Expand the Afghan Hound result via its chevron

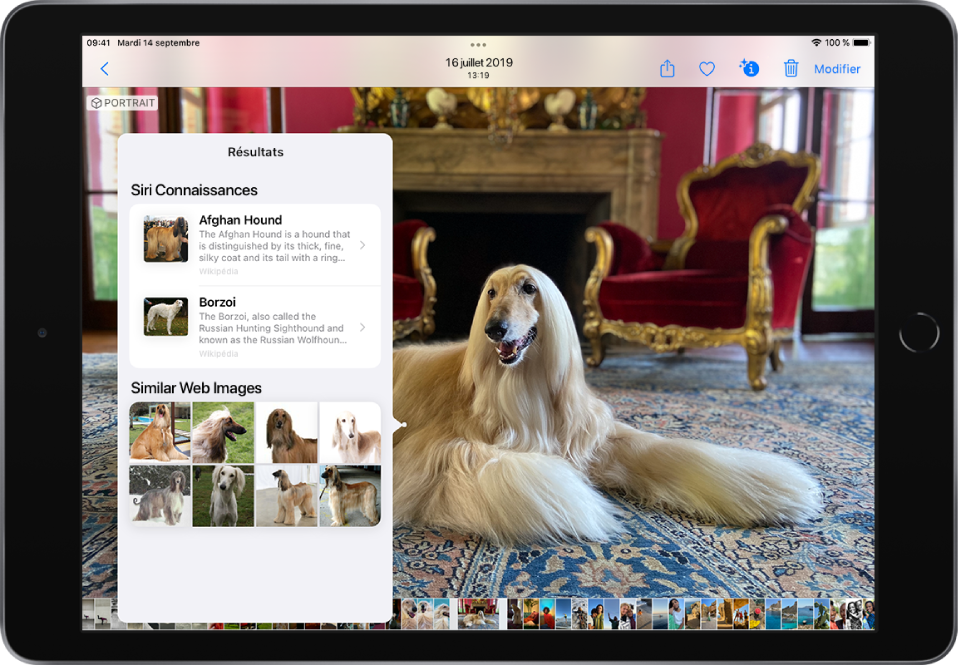362,245
